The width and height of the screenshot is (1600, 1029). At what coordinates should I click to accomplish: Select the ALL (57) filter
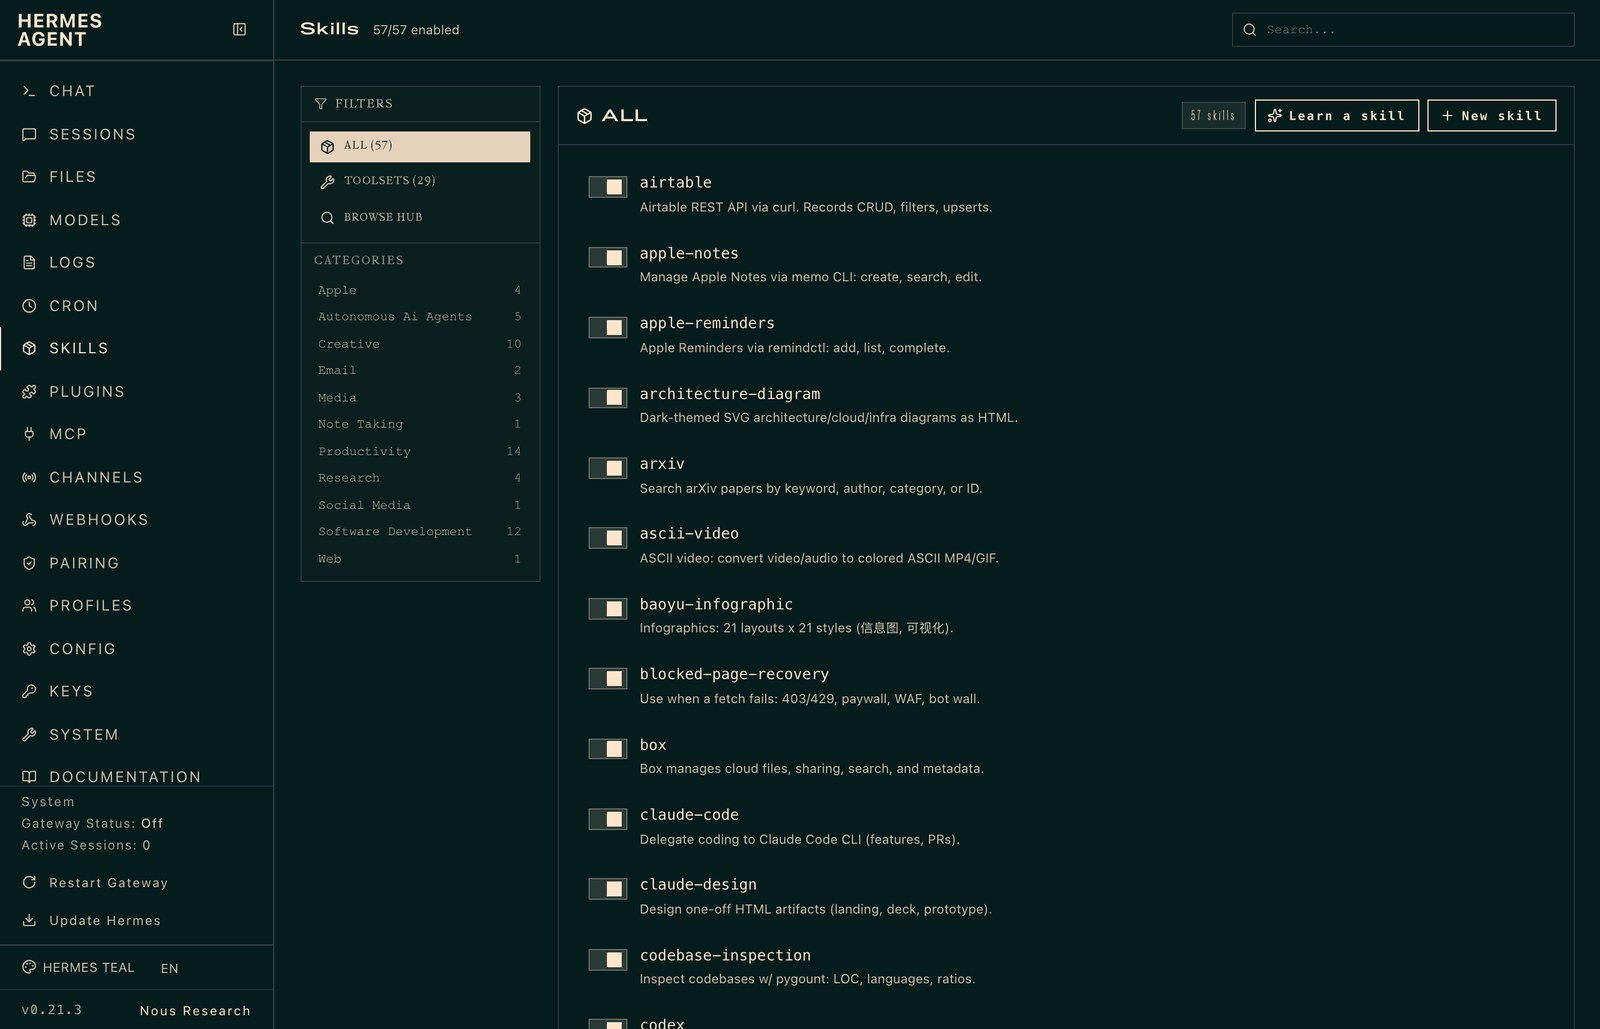tap(420, 146)
